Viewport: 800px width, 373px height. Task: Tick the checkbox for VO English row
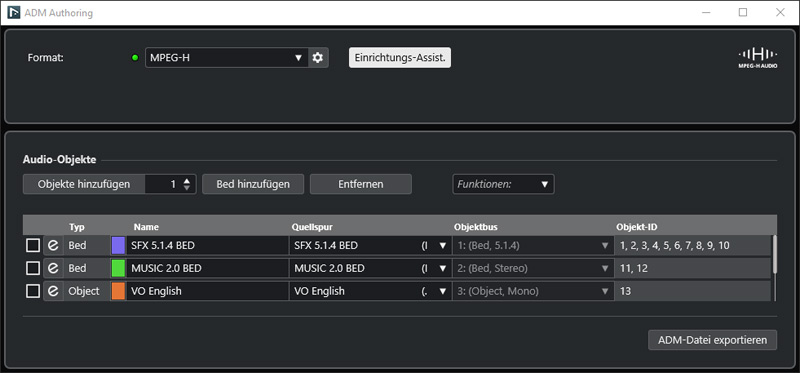click(x=33, y=291)
